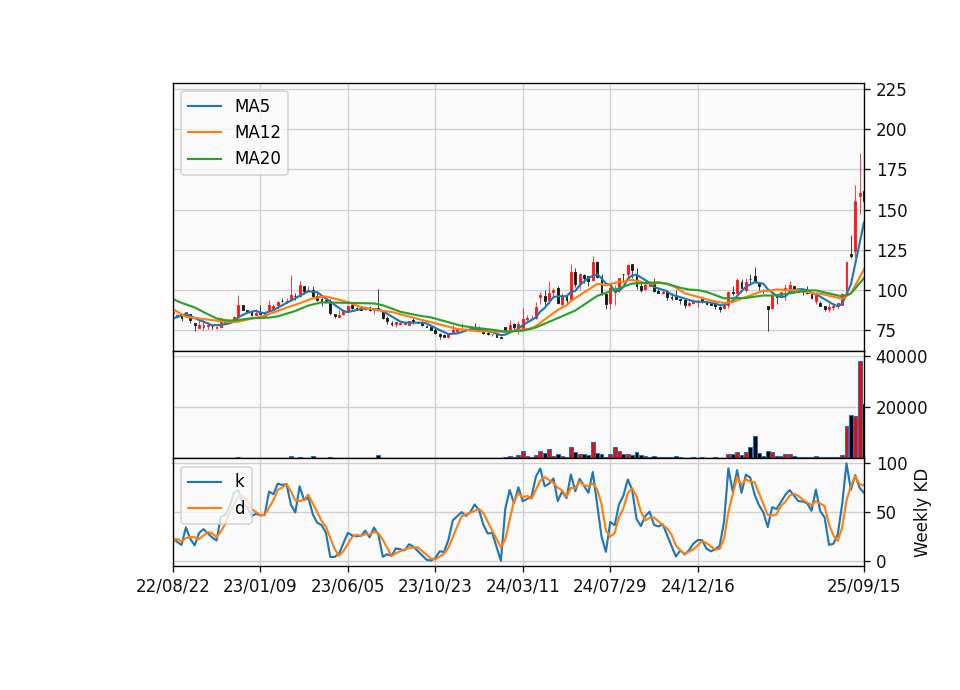Click the MA20 legend label

[257, 158]
